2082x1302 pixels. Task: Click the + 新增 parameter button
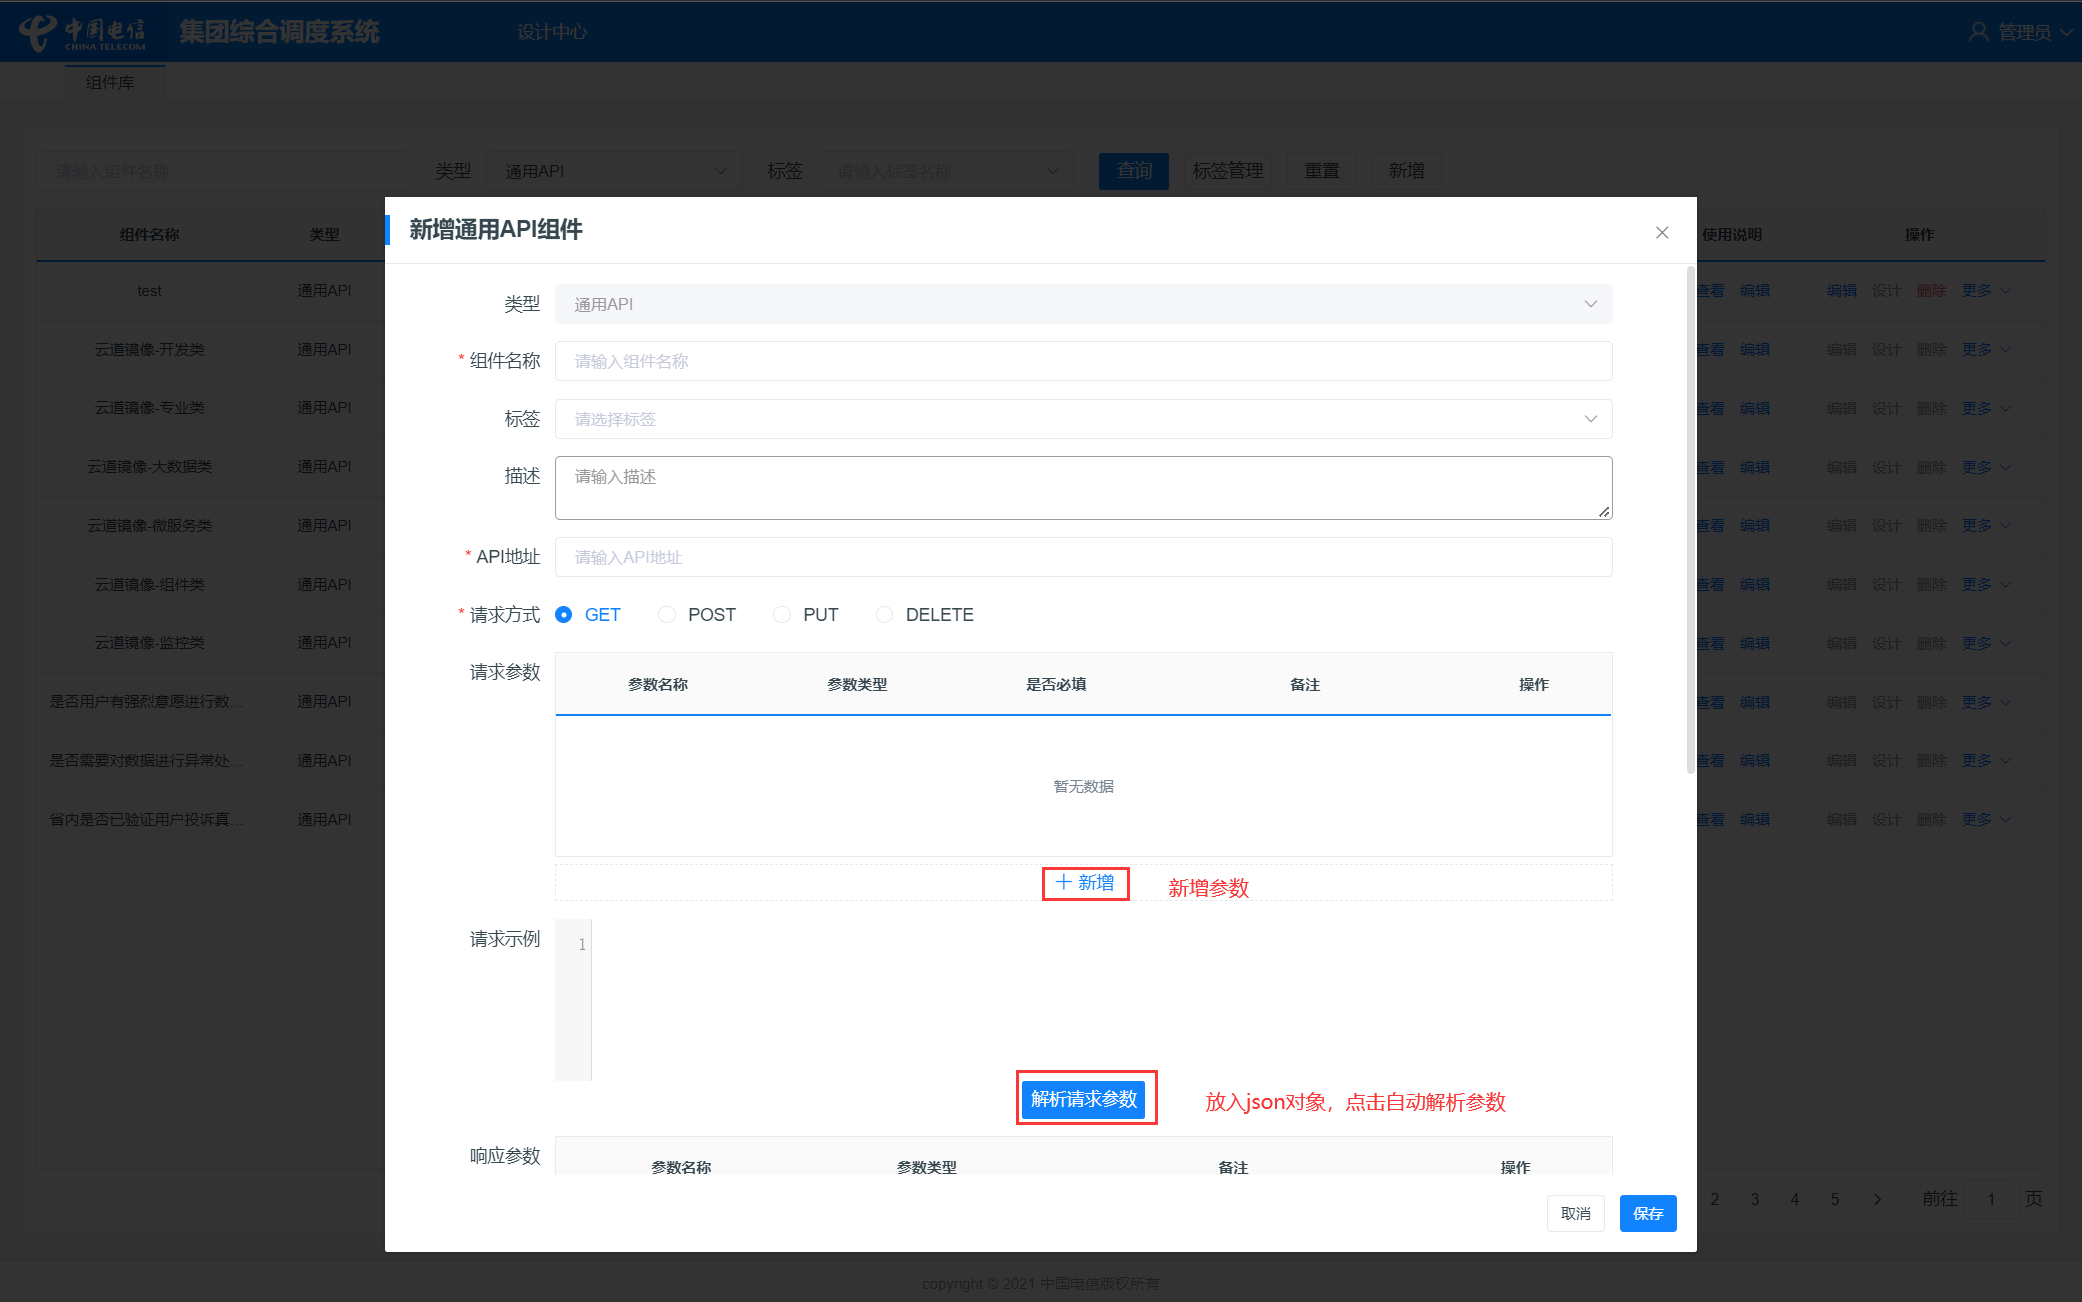tap(1085, 883)
